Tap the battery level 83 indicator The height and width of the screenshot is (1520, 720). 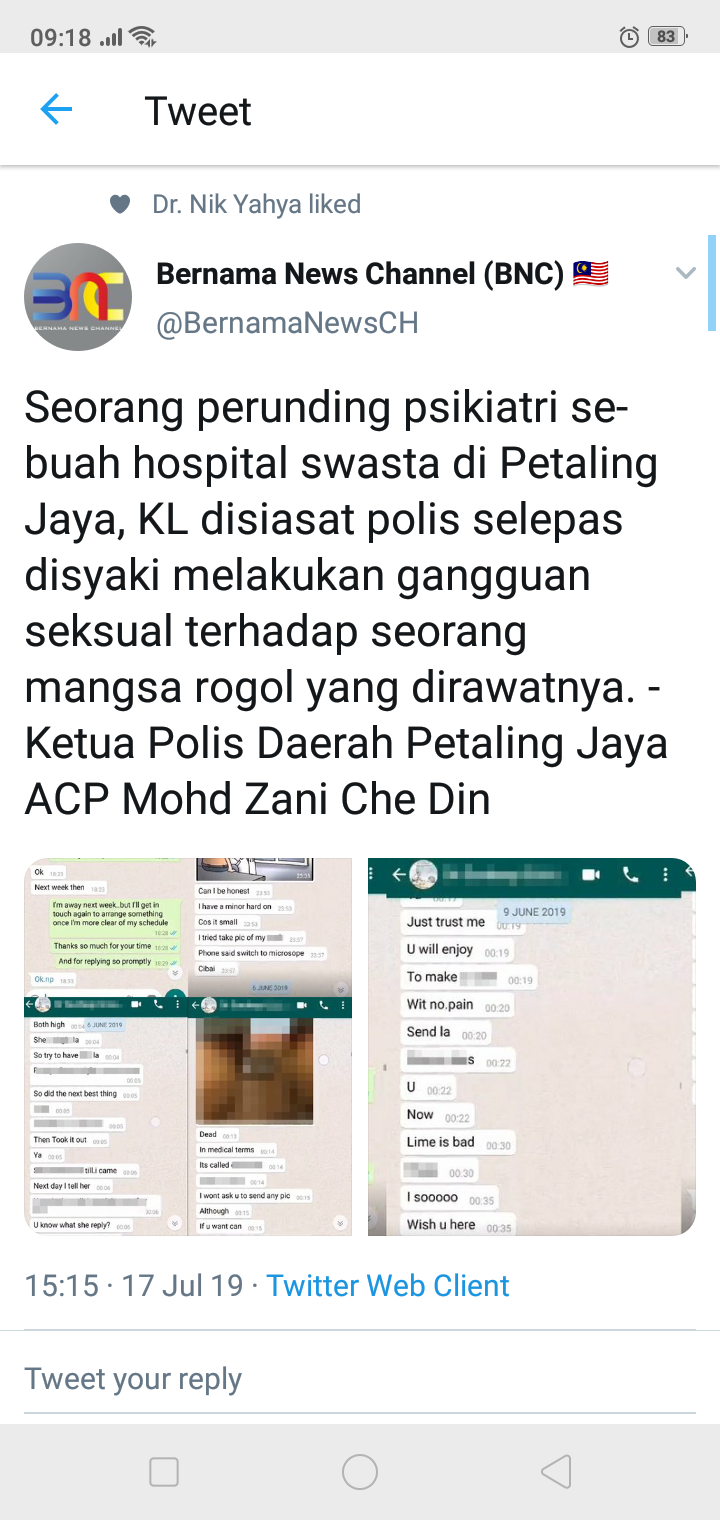(x=667, y=37)
